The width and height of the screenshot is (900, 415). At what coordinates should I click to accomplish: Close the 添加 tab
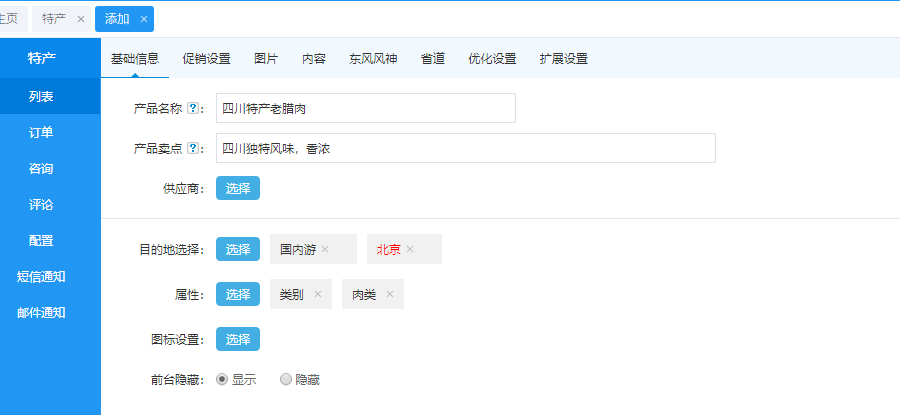[144, 19]
